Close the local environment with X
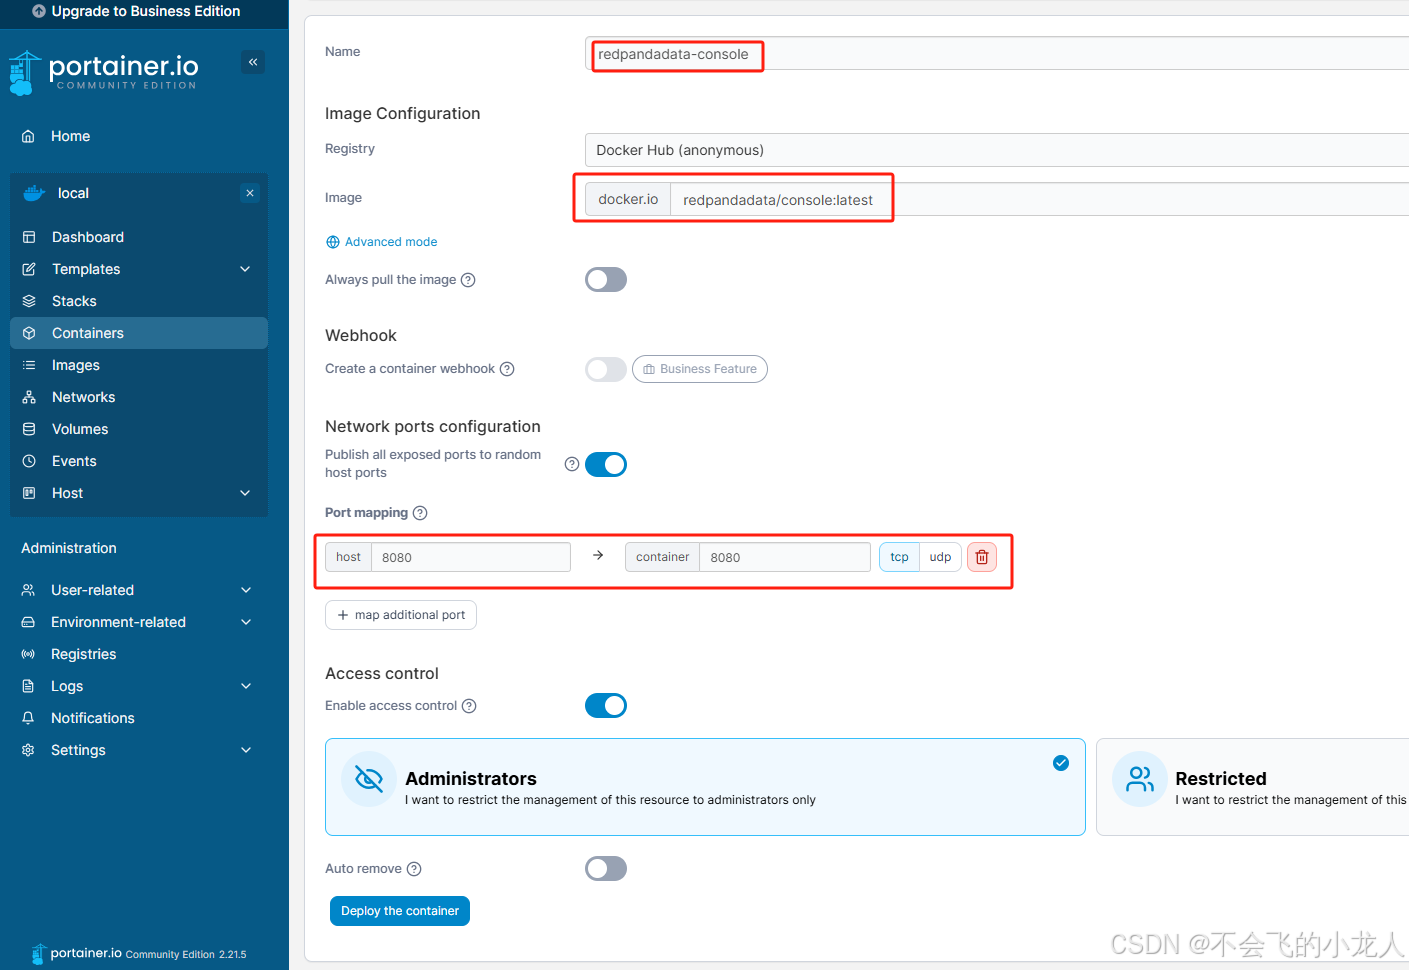1409x970 pixels. (250, 193)
